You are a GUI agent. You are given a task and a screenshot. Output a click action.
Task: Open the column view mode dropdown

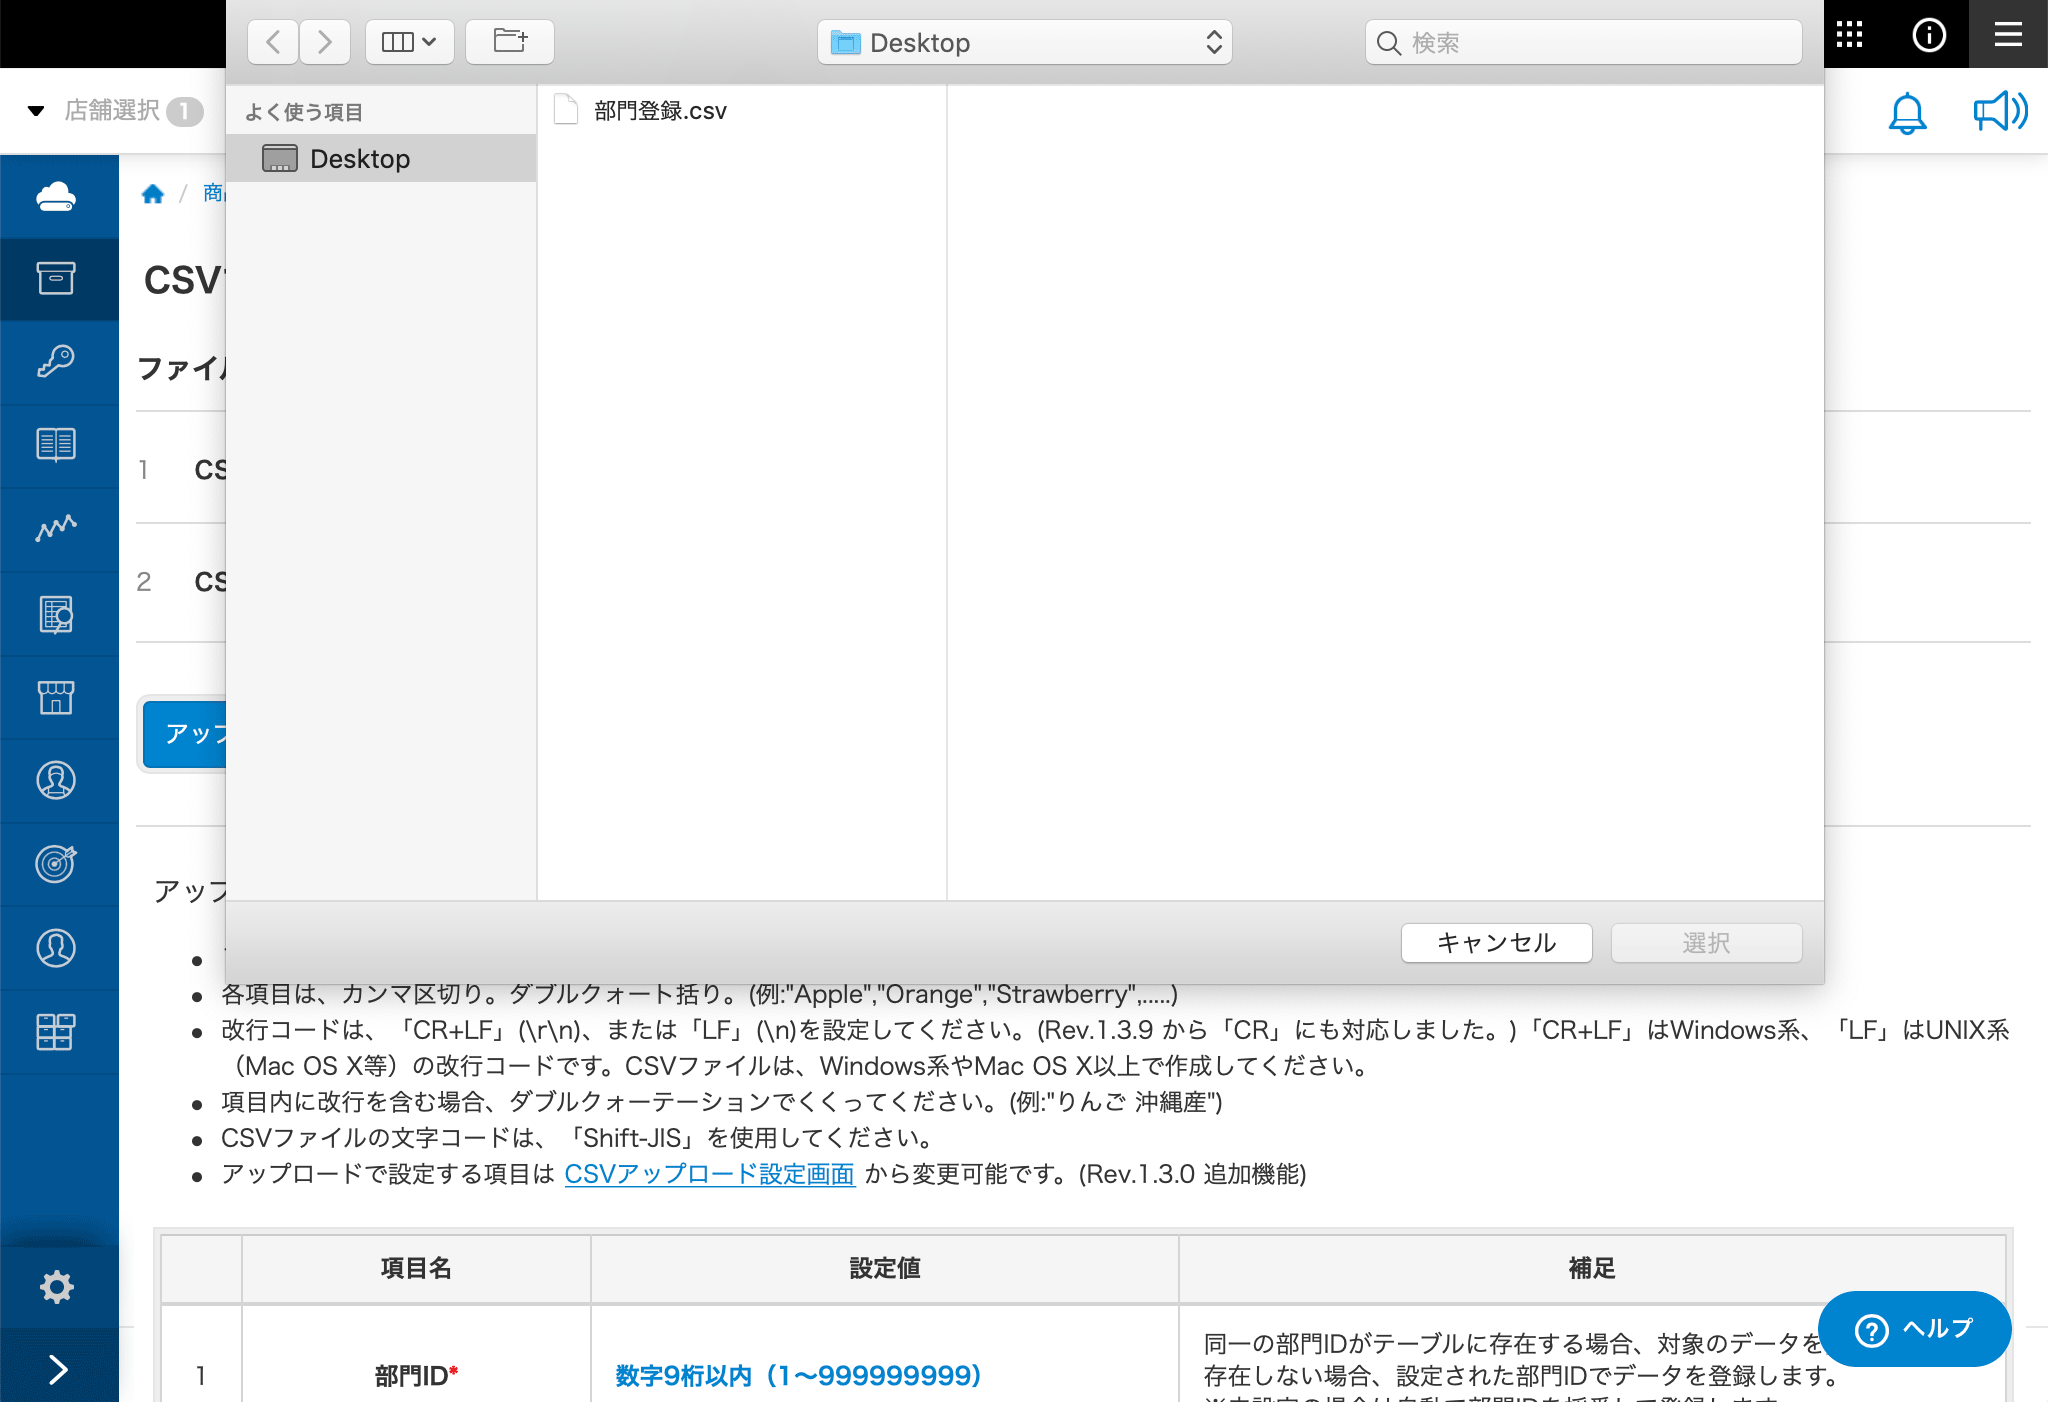[410, 42]
